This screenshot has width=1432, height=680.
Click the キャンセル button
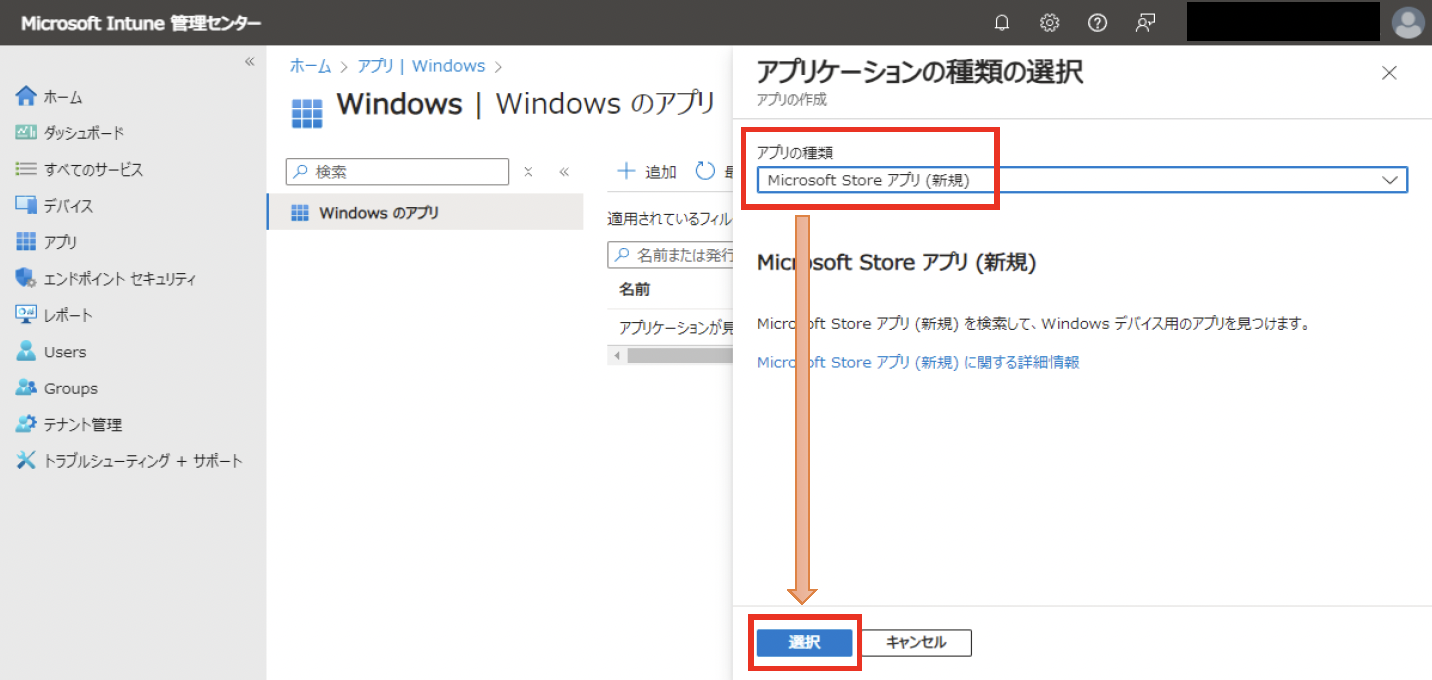point(916,642)
